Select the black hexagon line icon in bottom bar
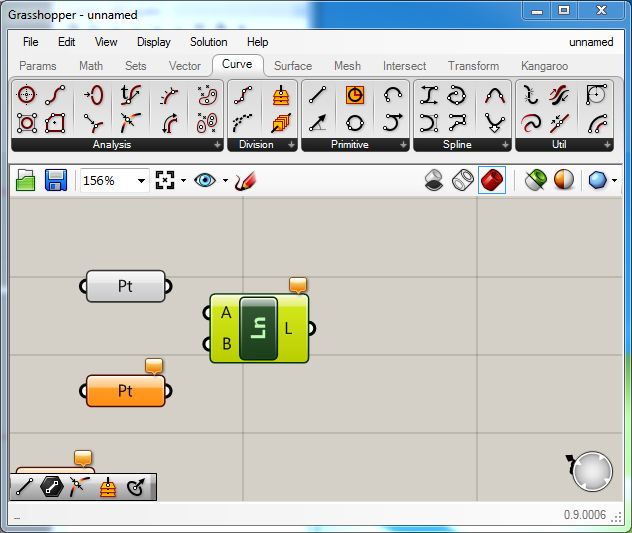The image size is (632, 533). pos(52,487)
